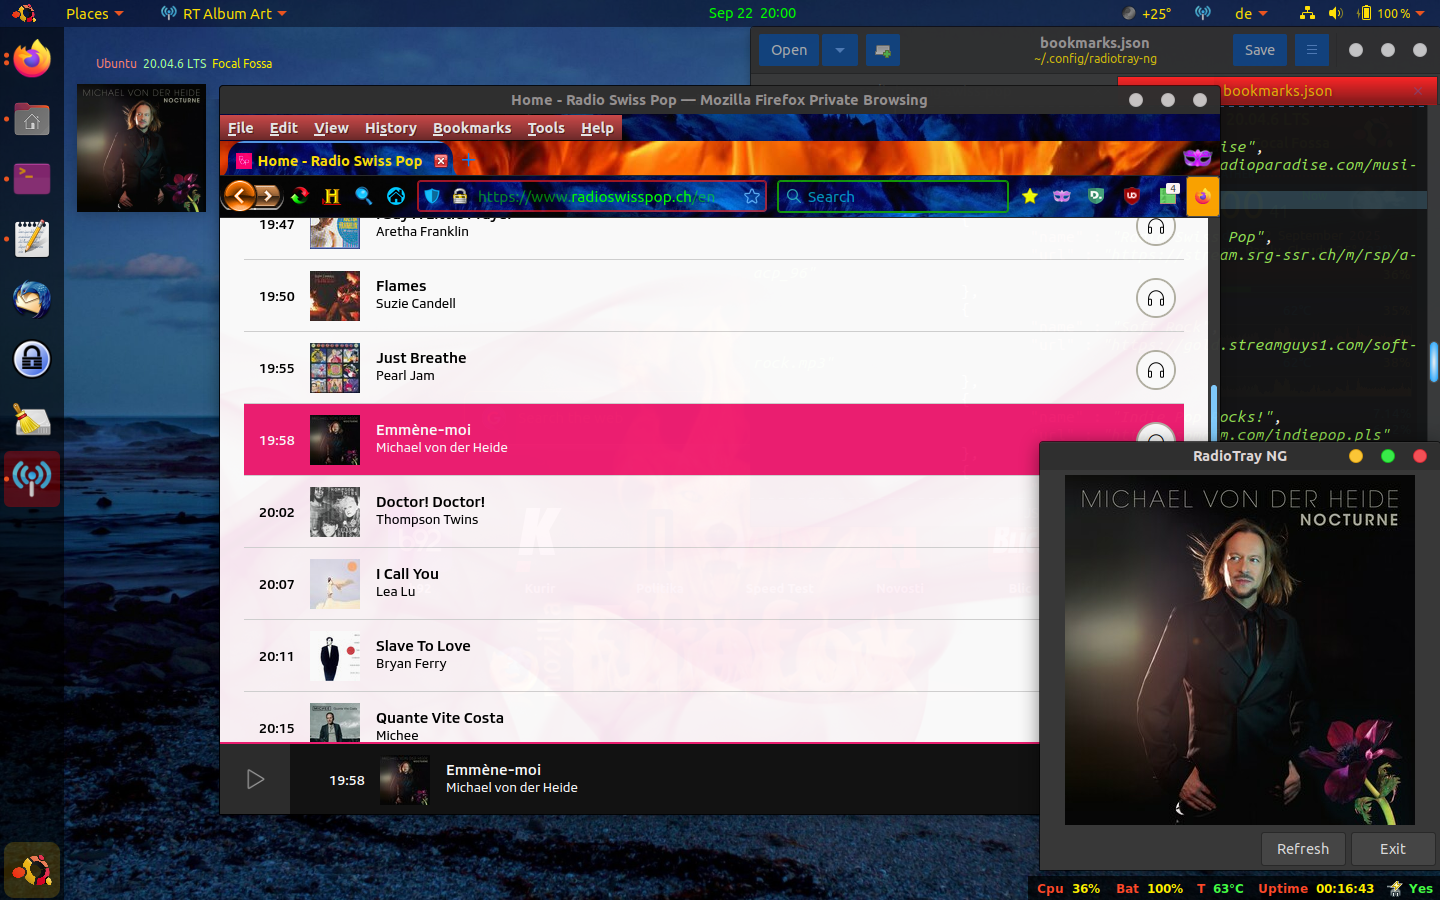Screen dimensions: 1440x900
Task: Expand the Places menu in top panel
Action: (95, 13)
